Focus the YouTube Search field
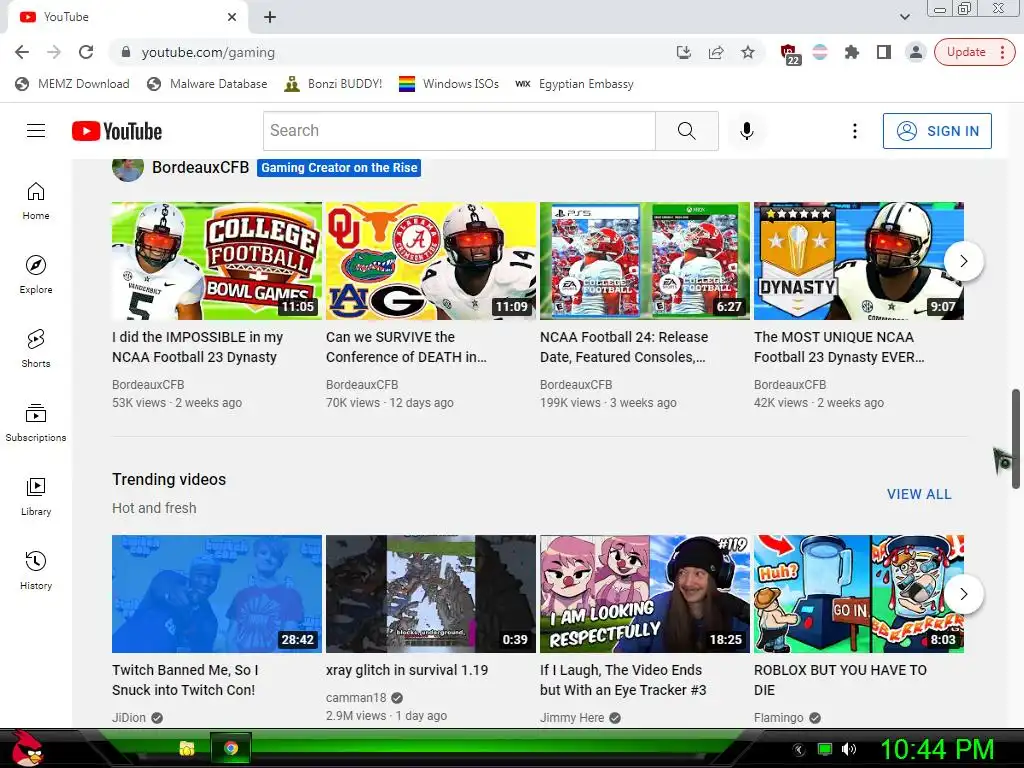The height and width of the screenshot is (768, 1024). 459,131
